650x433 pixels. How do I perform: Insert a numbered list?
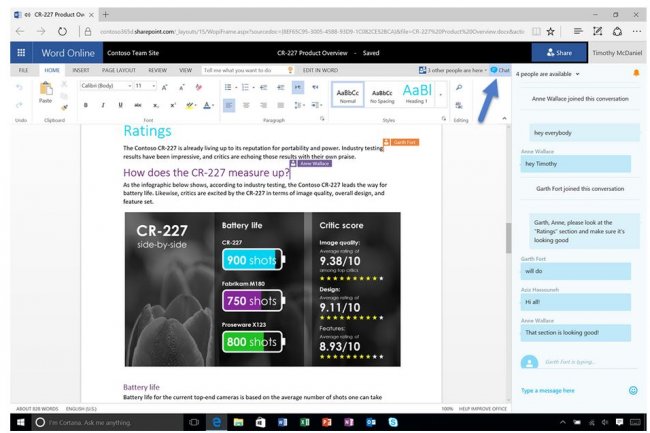click(245, 87)
